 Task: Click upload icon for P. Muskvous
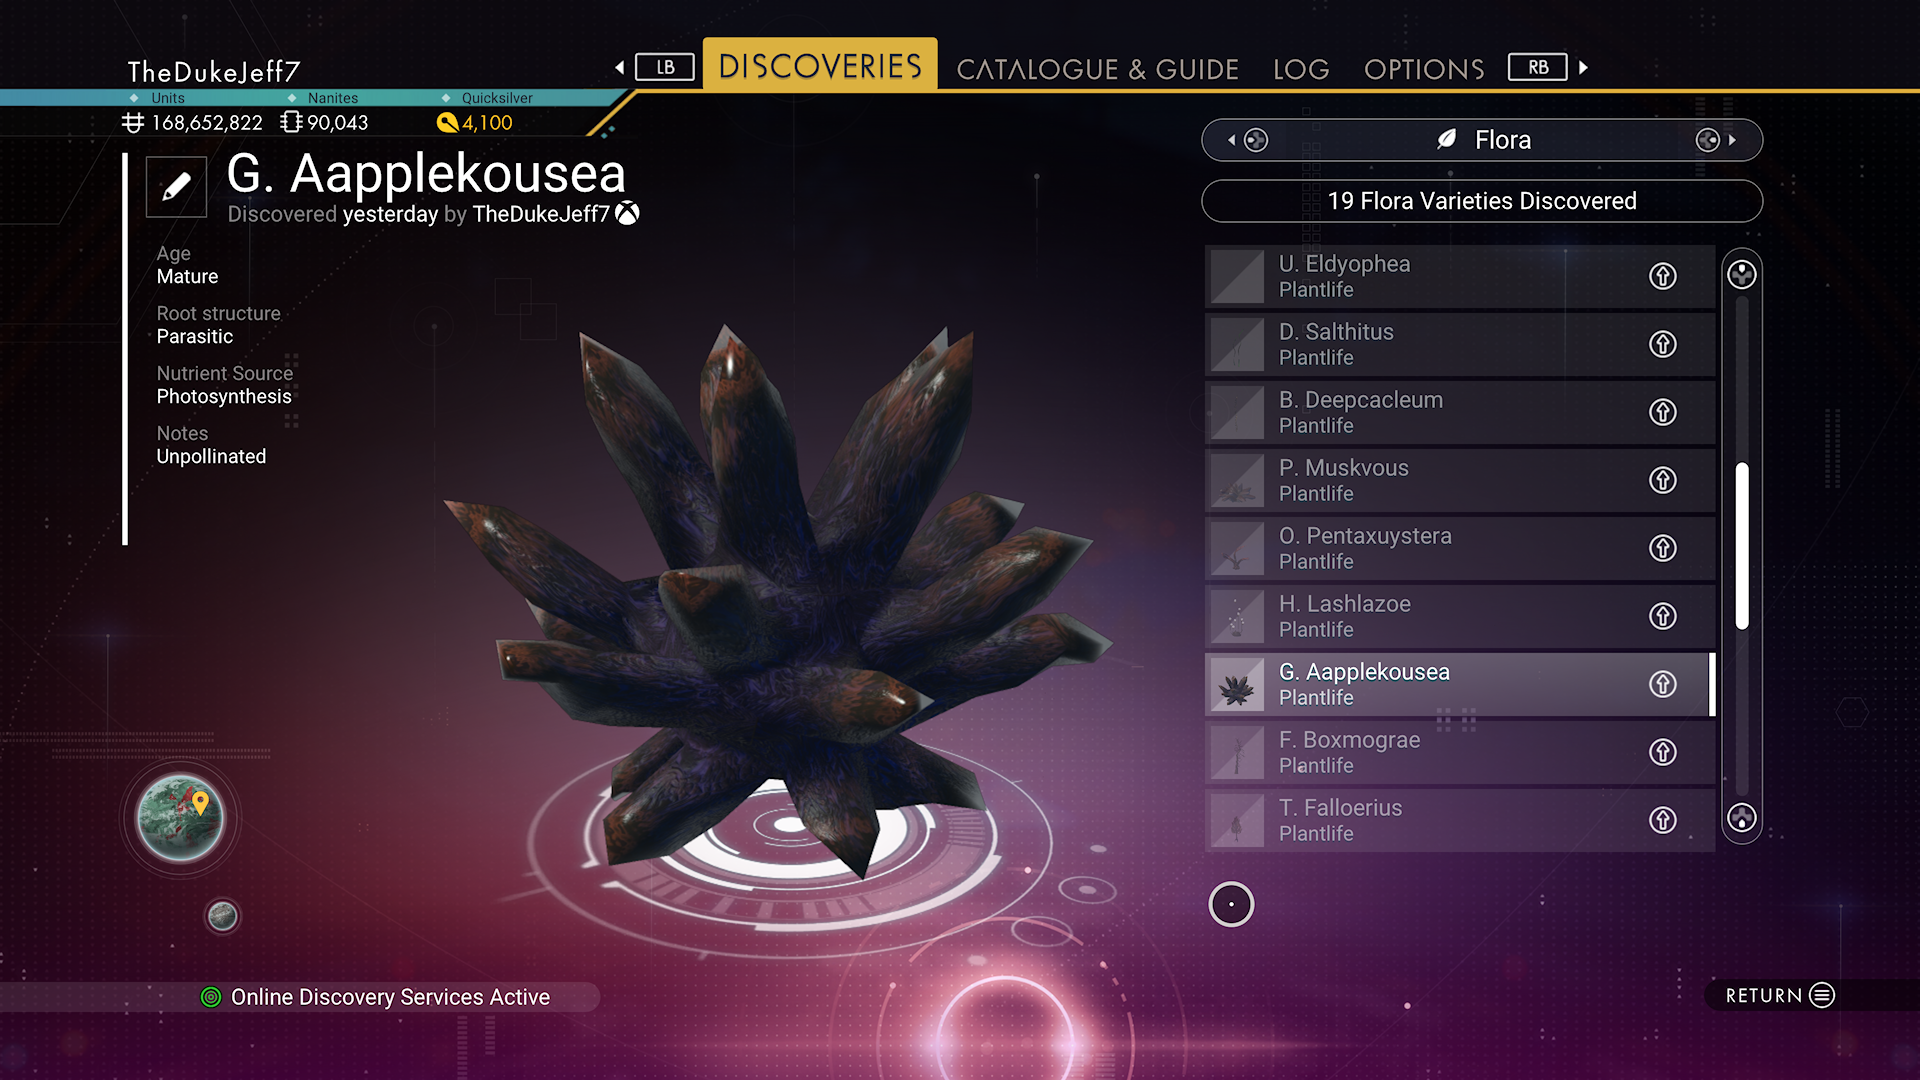(1662, 480)
